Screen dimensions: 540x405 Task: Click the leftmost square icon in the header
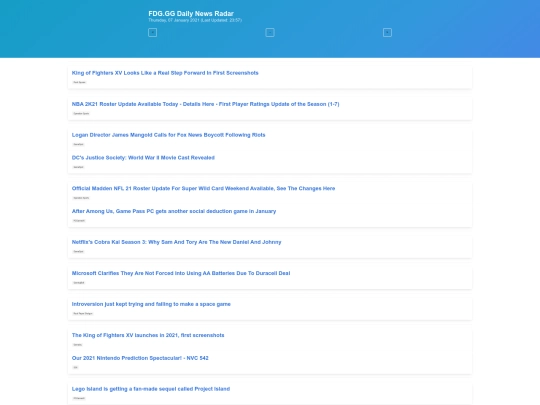click(x=153, y=33)
